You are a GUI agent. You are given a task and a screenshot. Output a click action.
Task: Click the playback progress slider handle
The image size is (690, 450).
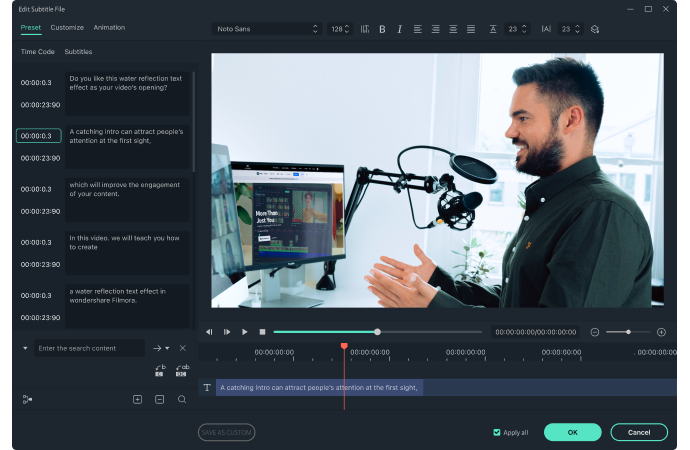[377, 332]
